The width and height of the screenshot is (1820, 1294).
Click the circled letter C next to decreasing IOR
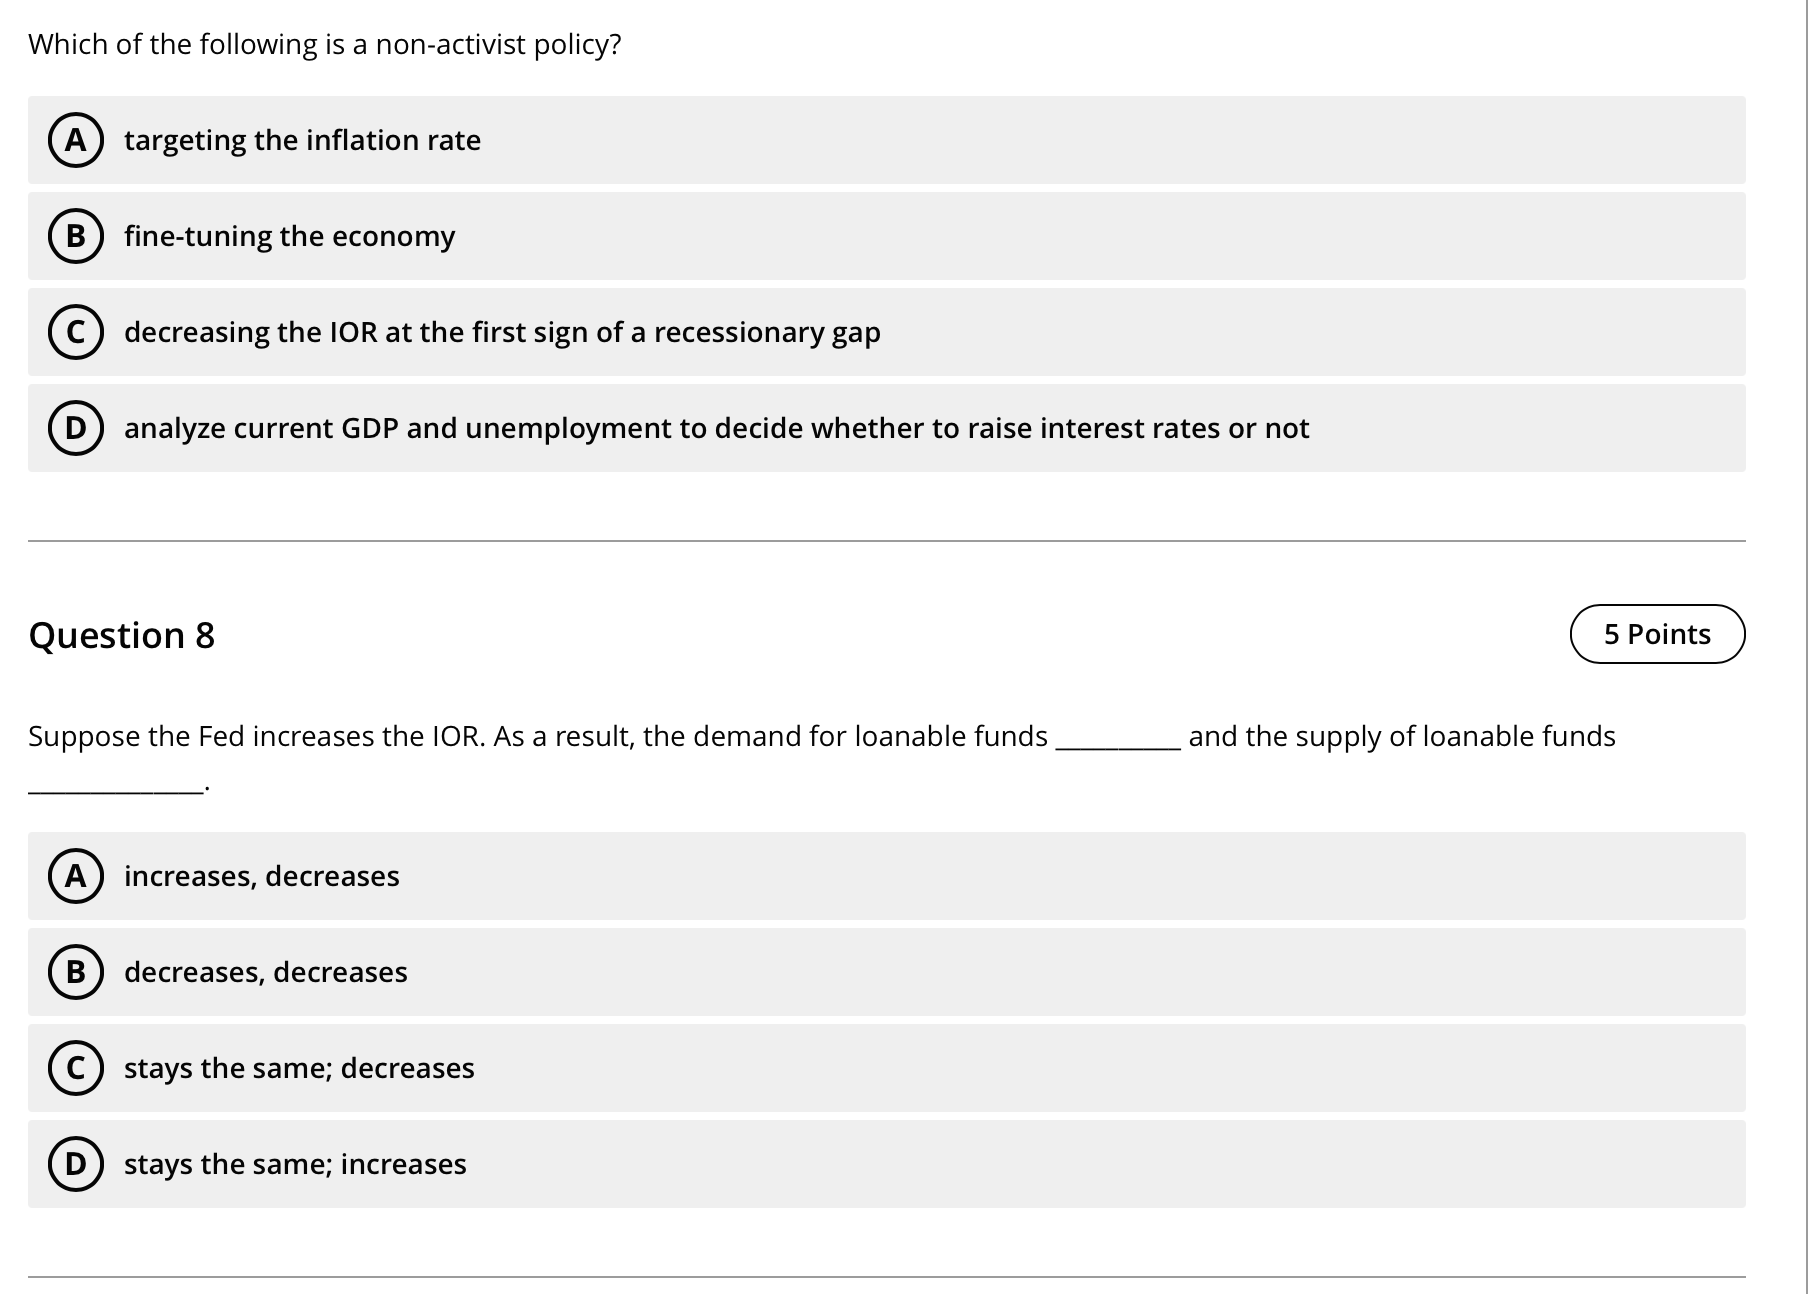(76, 332)
